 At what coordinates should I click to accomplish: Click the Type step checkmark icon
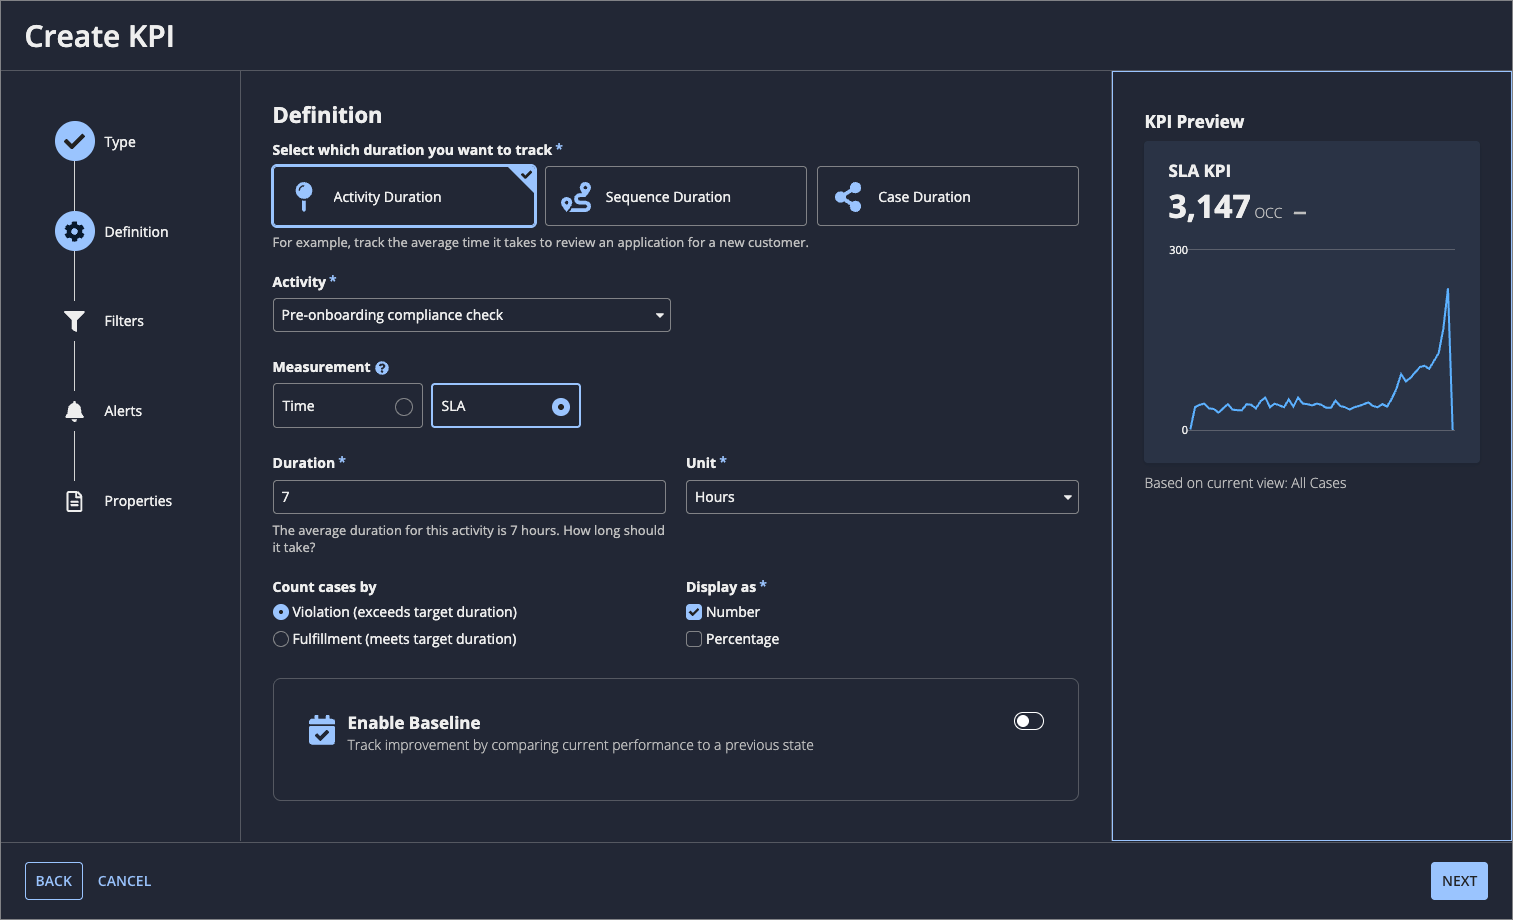click(74, 142)
